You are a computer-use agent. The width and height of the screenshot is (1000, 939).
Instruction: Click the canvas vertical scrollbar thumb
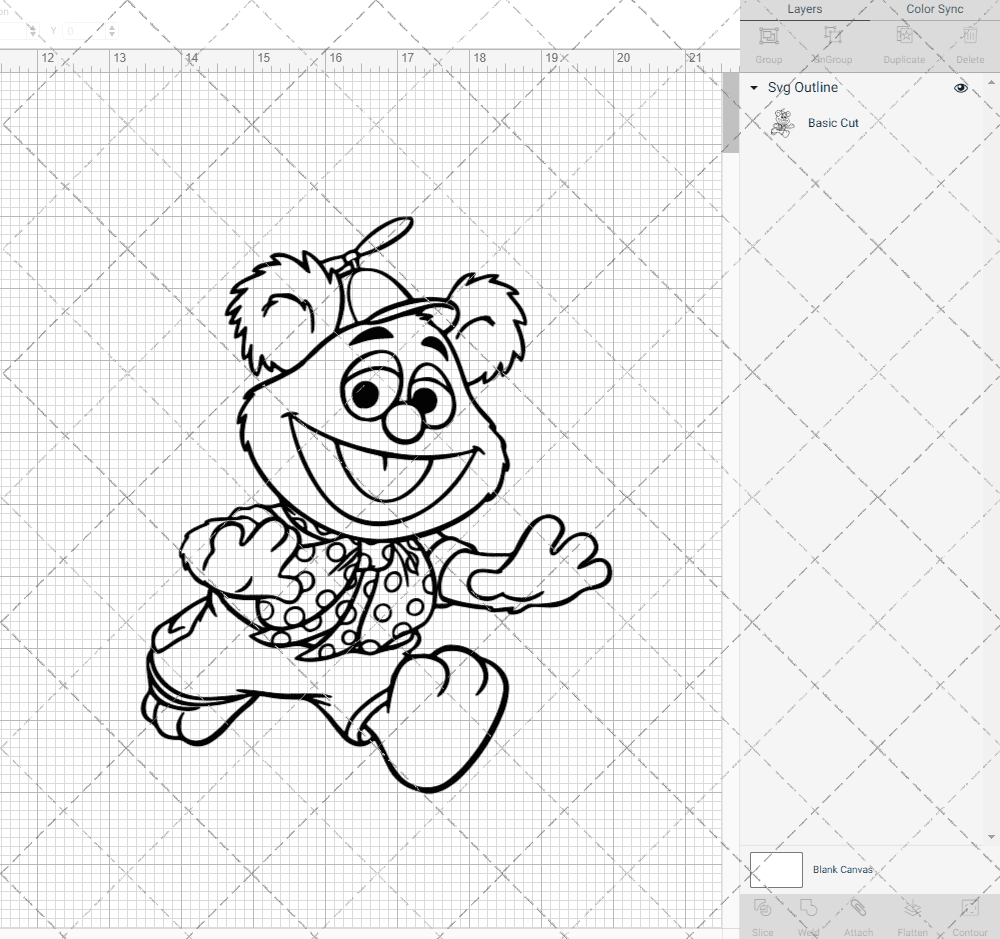(x=730, y=113)
